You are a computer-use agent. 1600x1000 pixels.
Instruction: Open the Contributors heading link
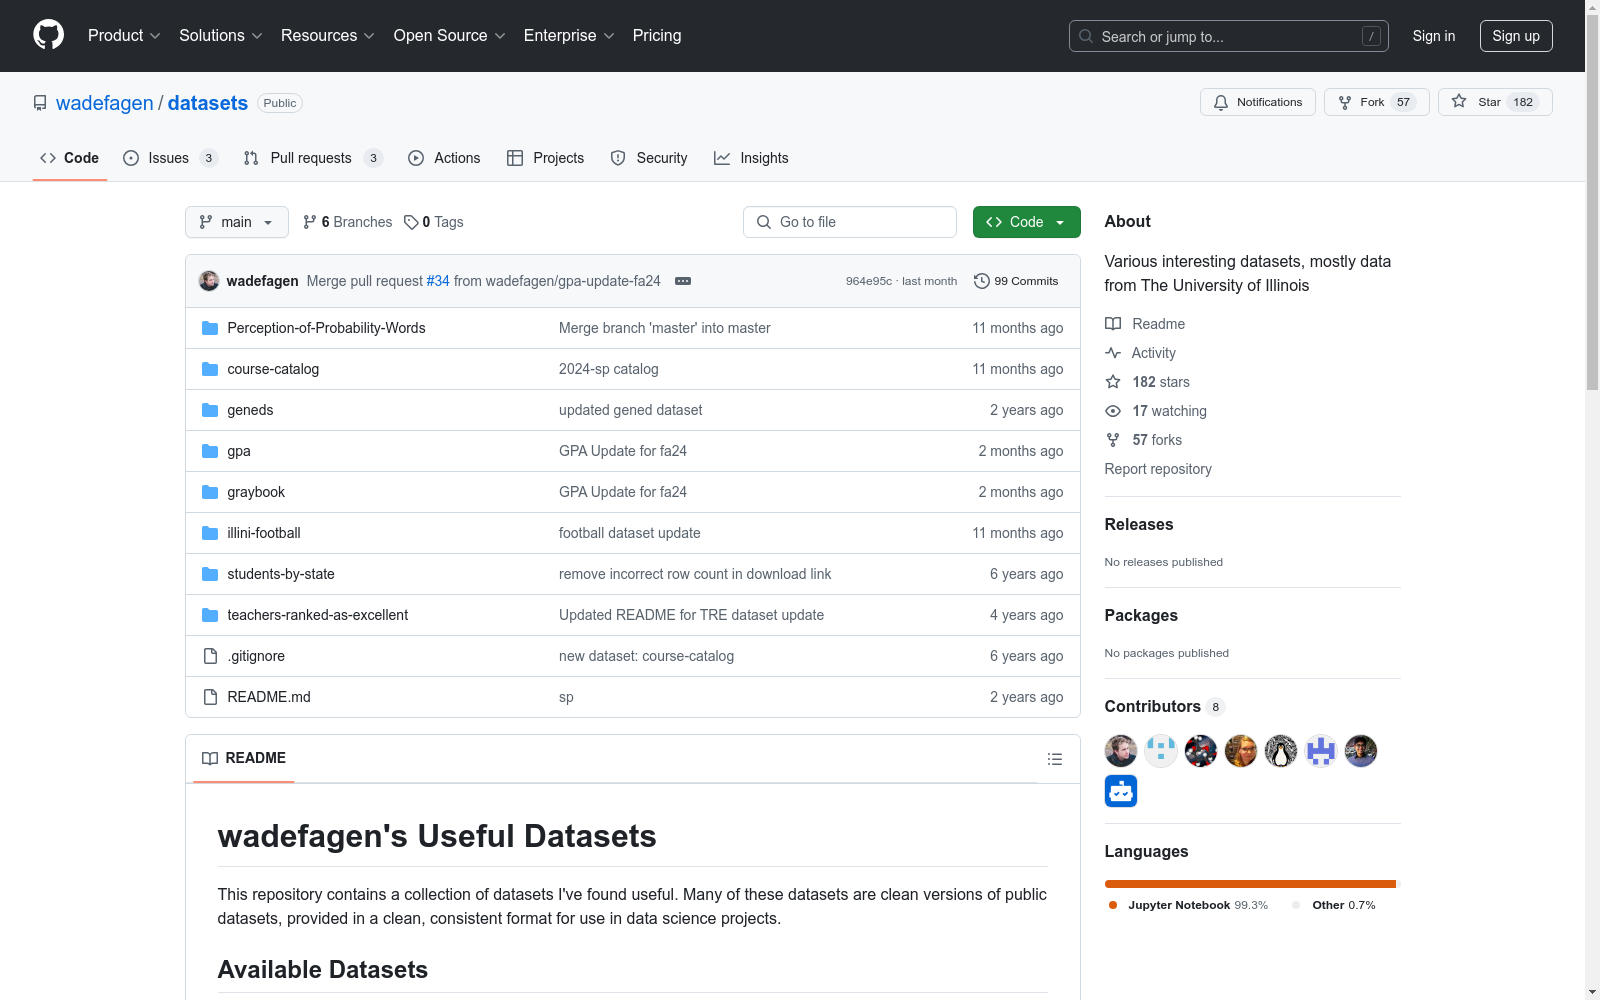point(1165,706)
